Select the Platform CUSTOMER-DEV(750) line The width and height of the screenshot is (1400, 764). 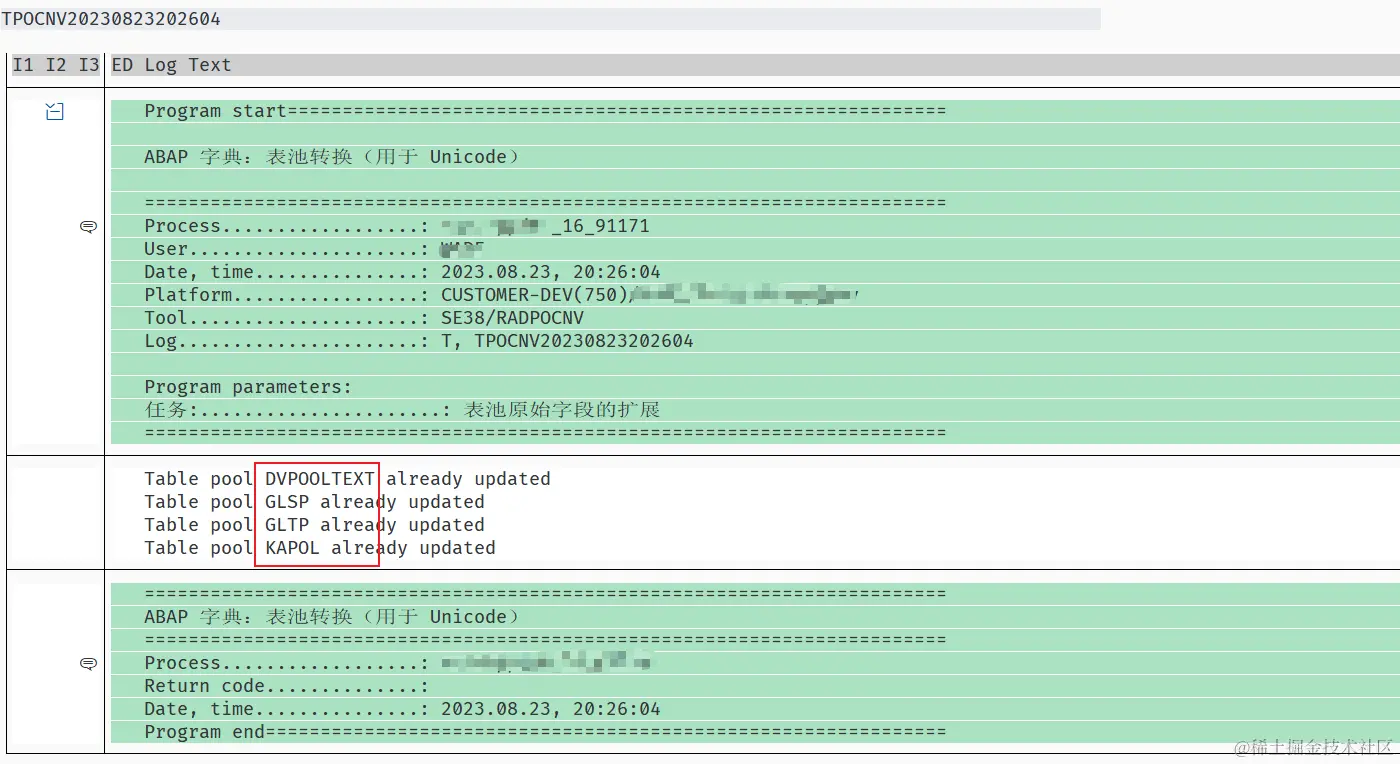[502, 295]
